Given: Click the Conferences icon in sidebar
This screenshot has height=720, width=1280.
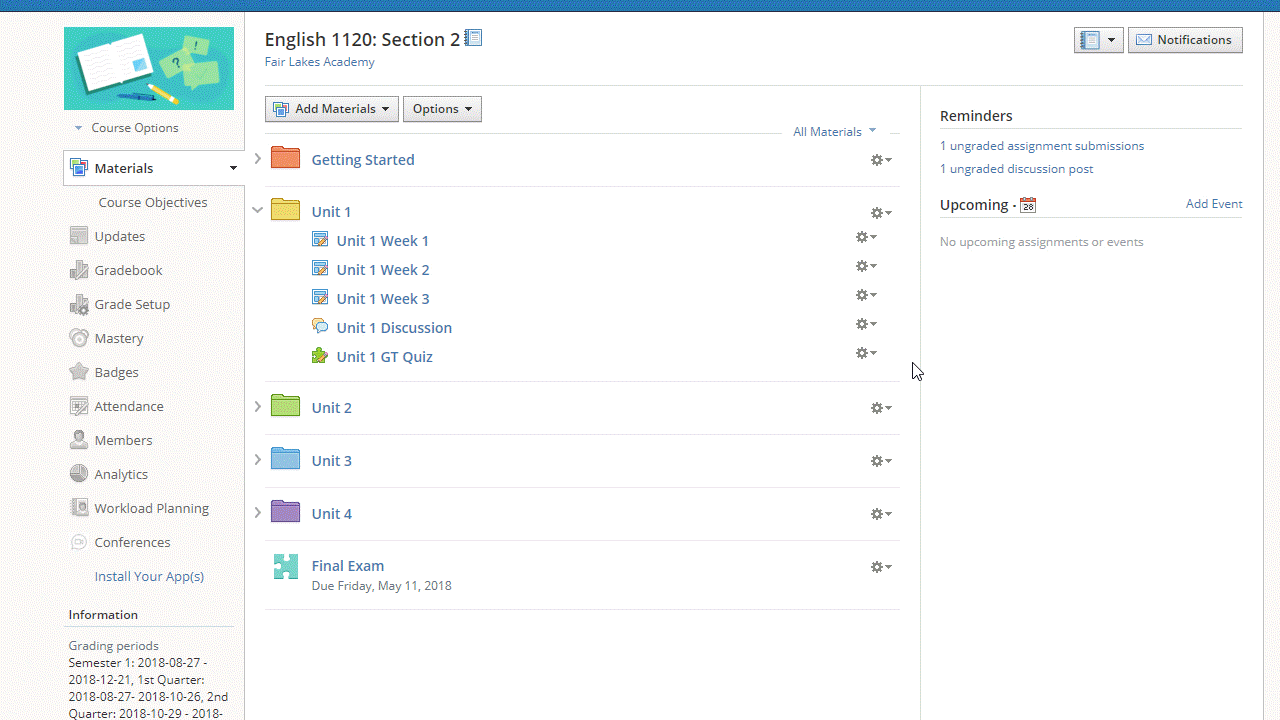Looking at the screenshot, I should point(79,542).
